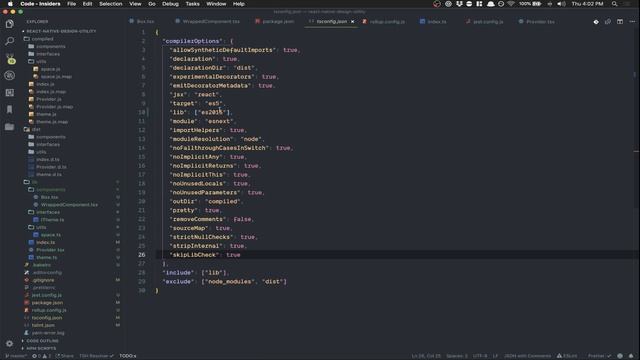Collapse the REACT-NATIVE-DESIGN-UTILITY root
The height and width of the screenshot is (360, 640).
[x=59, y=31]
